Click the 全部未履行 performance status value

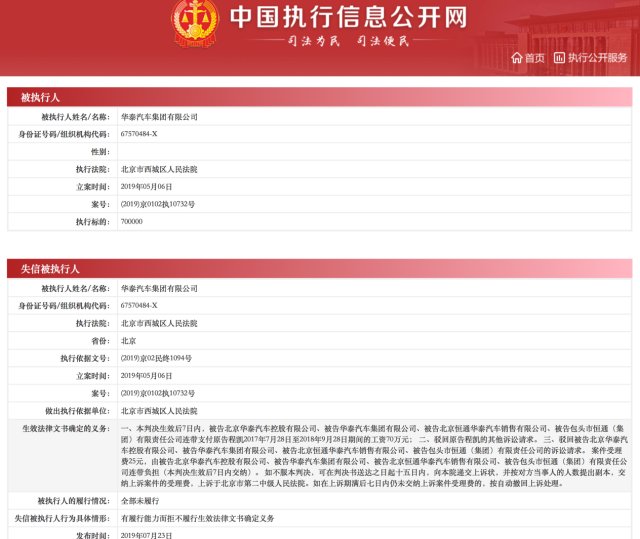(x=140, y=501)
